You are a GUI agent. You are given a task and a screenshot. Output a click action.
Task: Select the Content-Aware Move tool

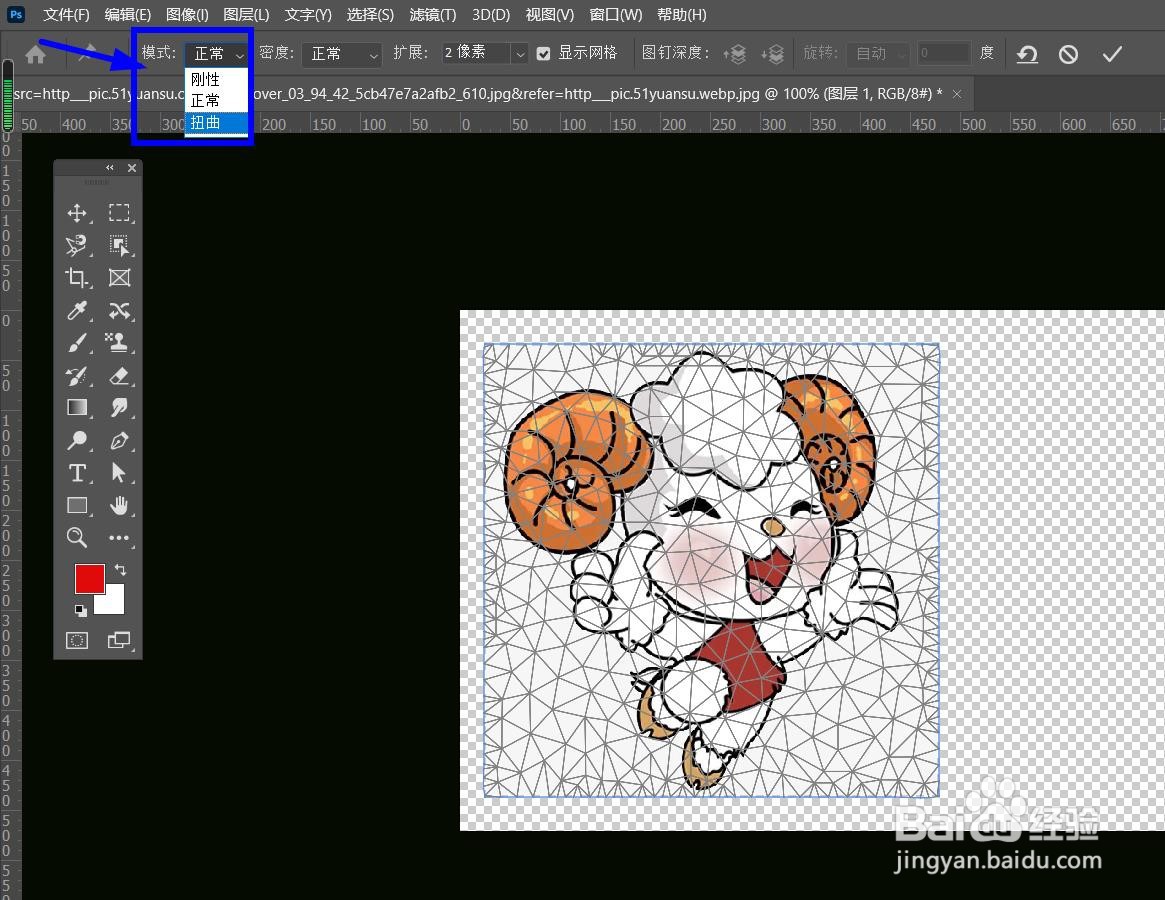click(119, 310)
